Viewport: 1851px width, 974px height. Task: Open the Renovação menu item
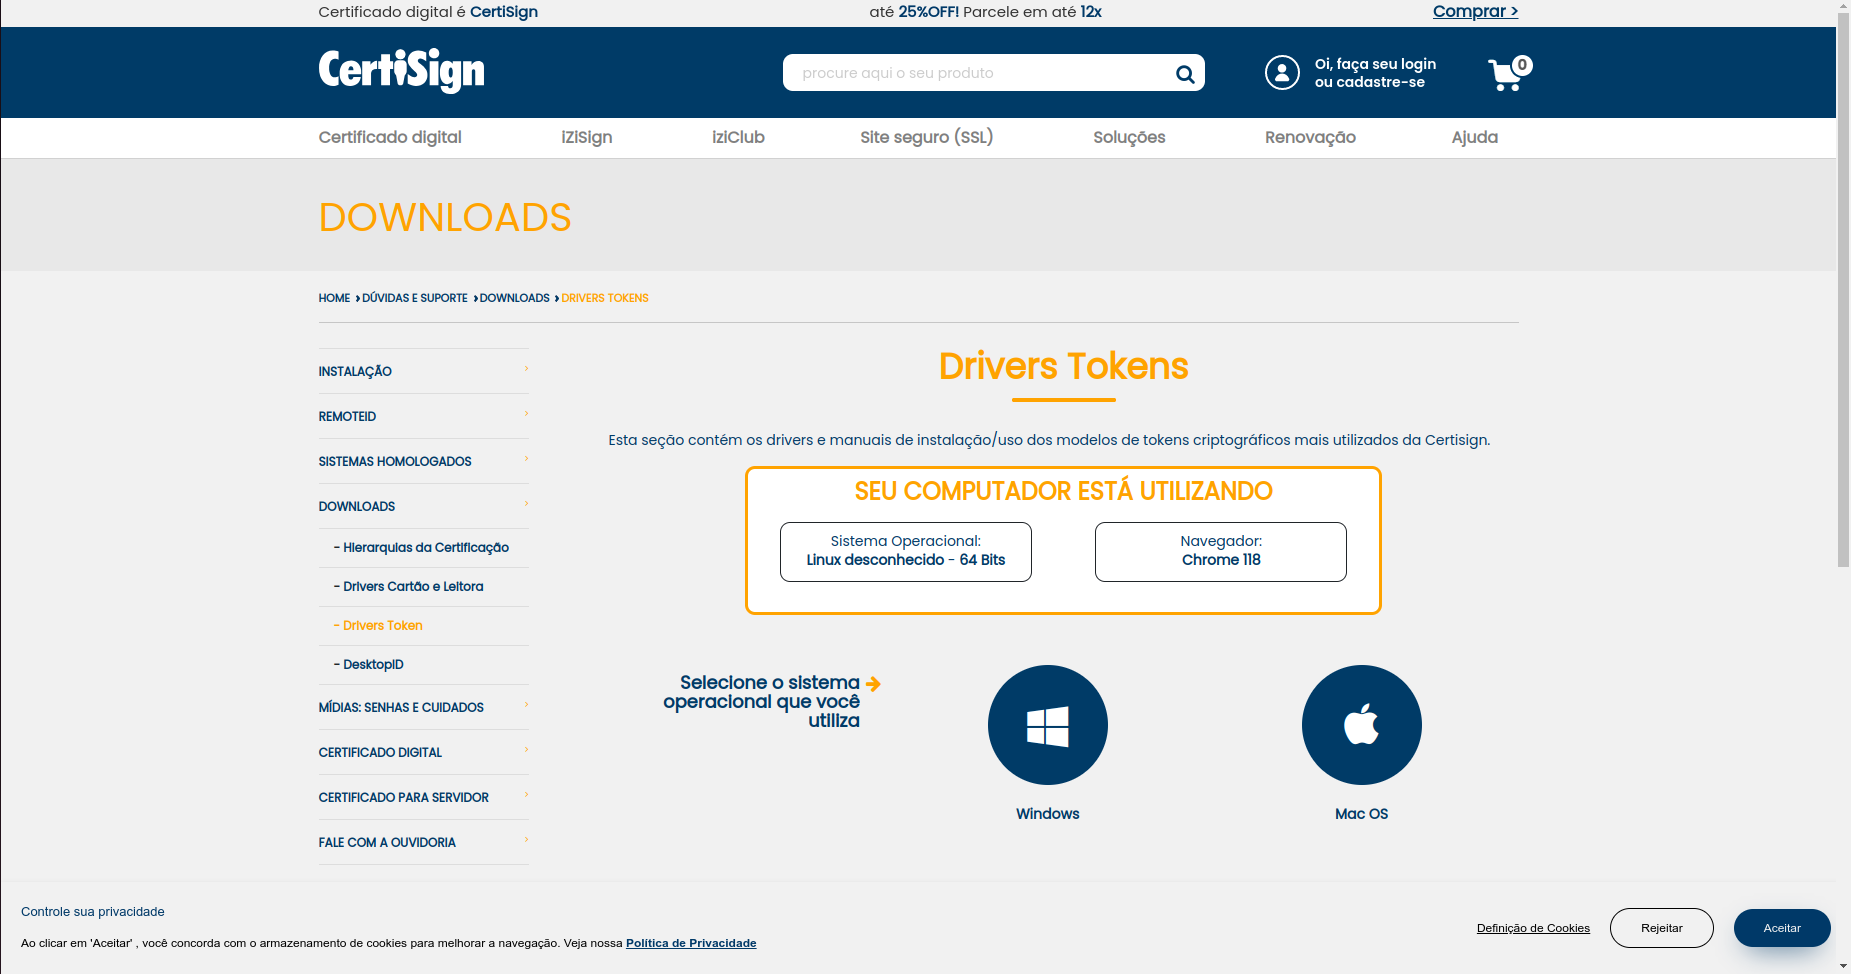(x=1310, y=137)
